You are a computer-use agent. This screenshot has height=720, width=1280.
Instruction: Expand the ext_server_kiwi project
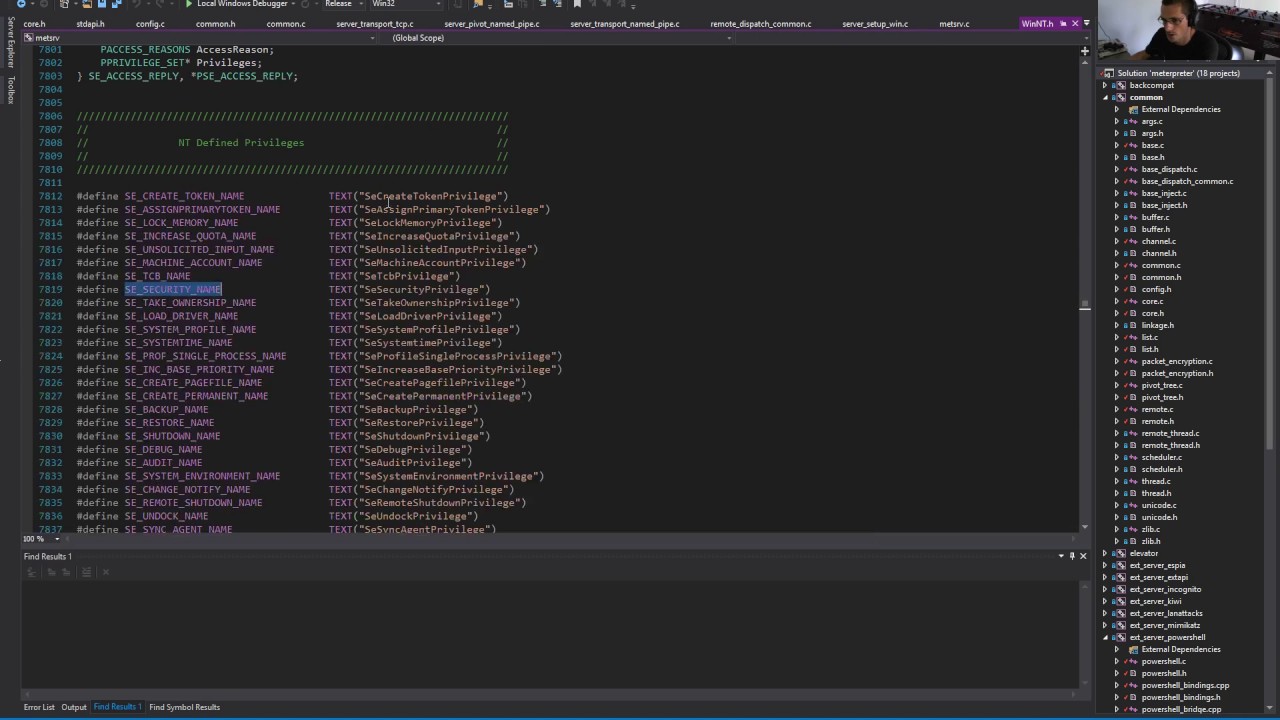[x=1105, y=601]
